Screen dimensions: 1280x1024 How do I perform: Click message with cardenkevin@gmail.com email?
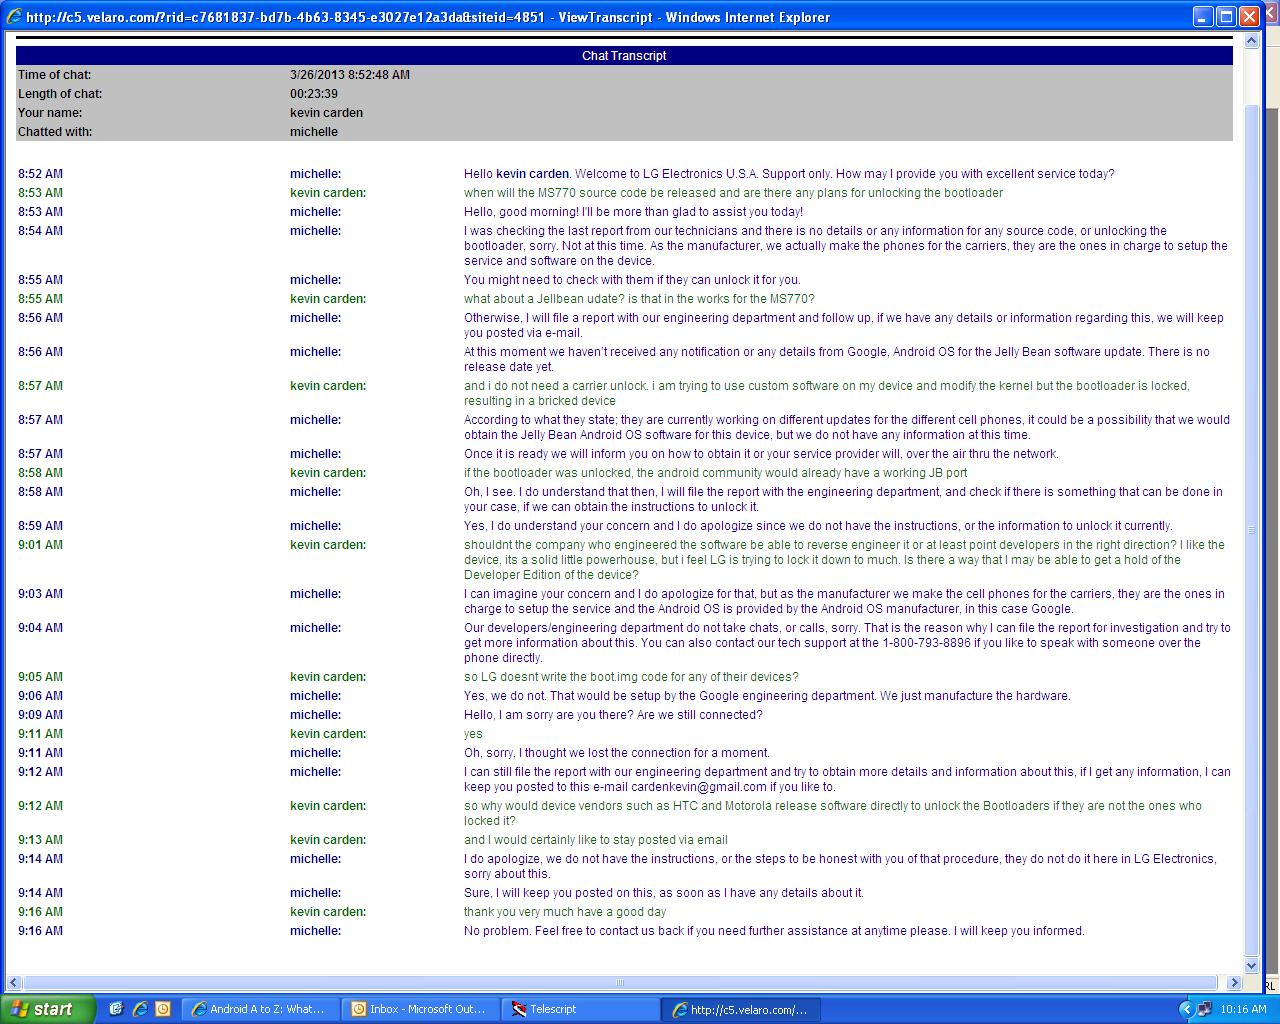[847, 779]
